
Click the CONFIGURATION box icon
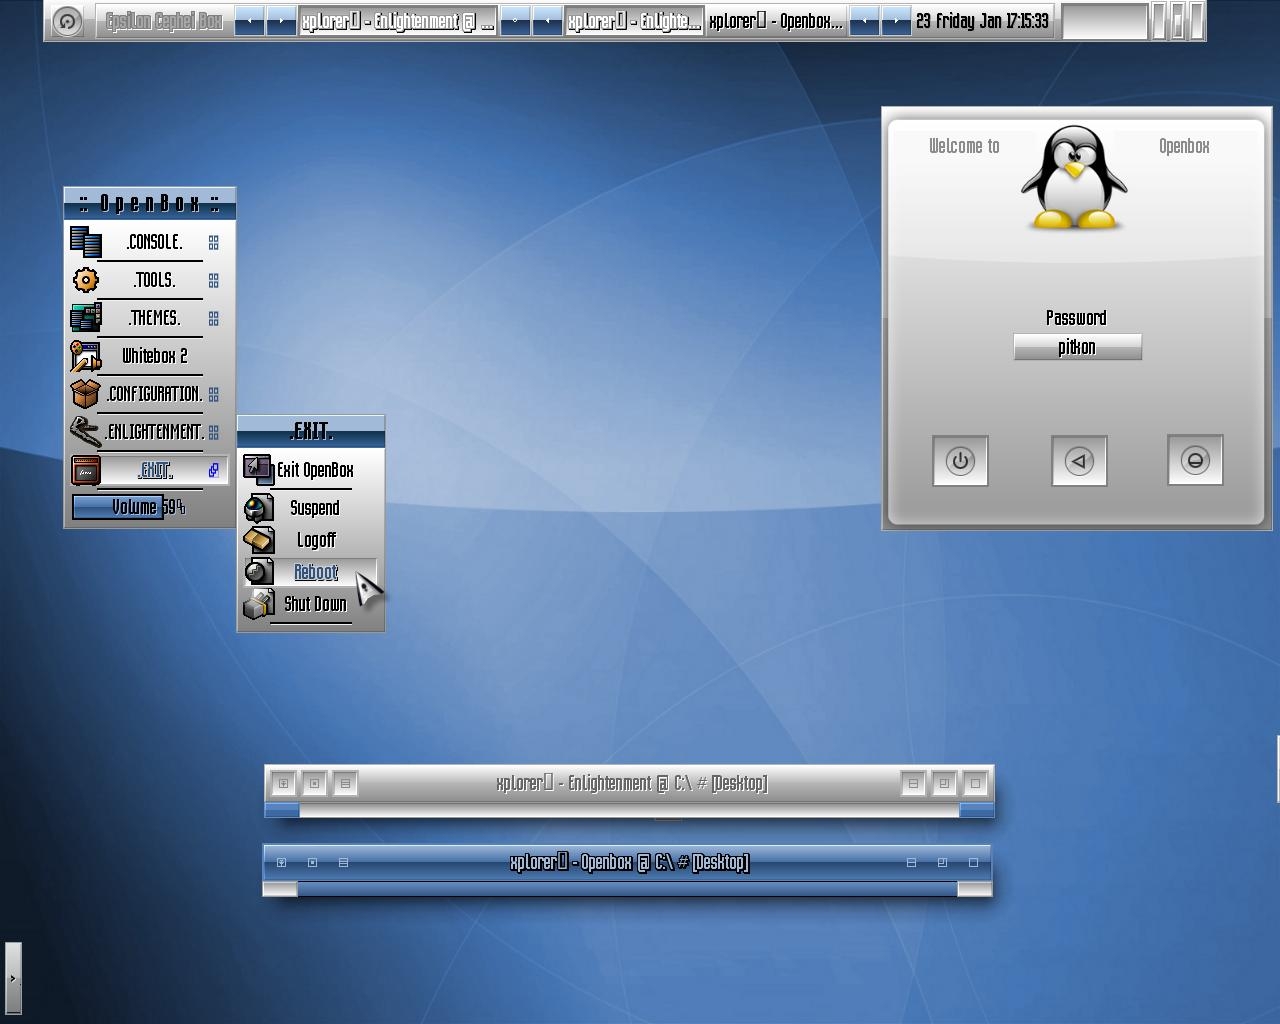86,394
